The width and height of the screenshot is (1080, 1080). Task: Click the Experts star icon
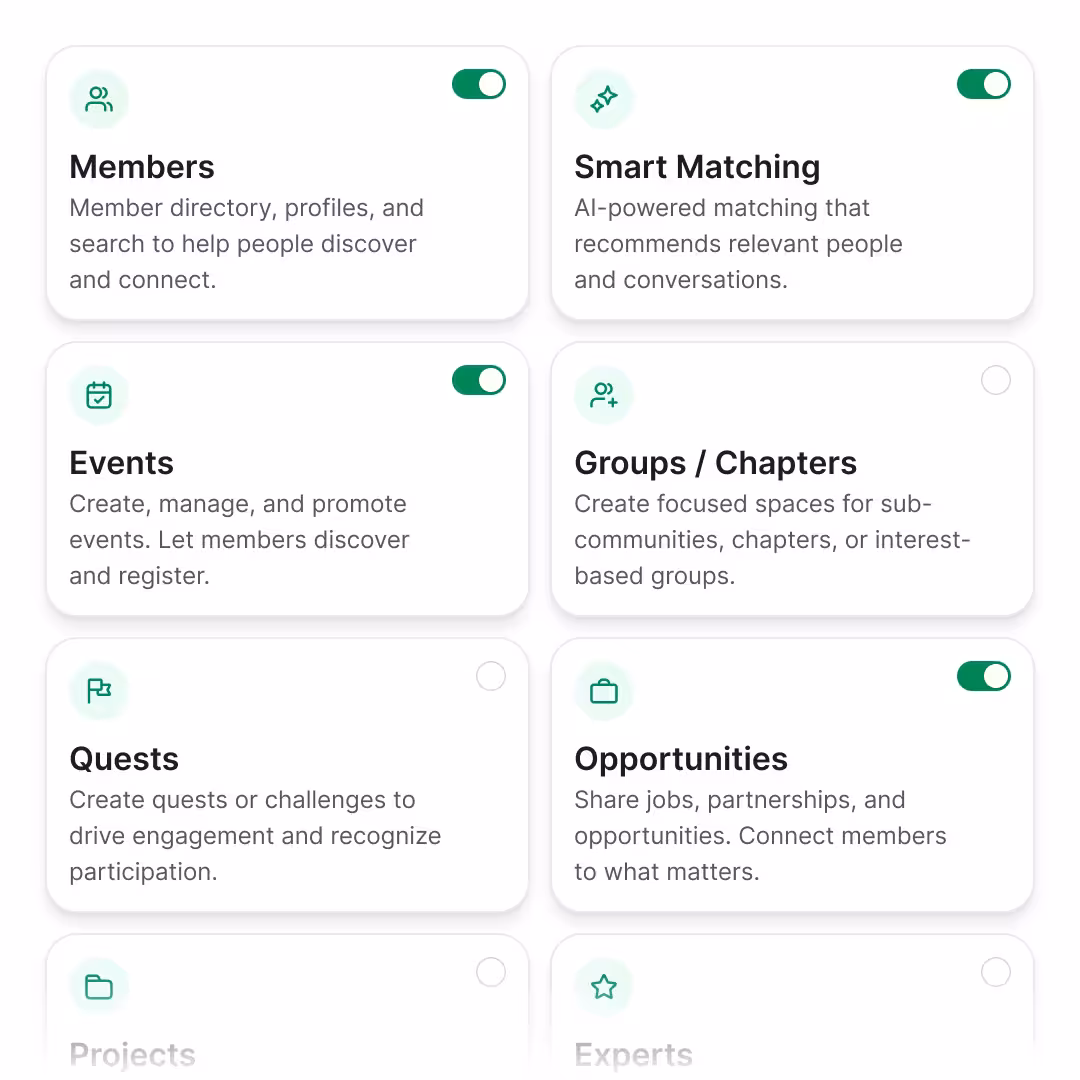604,987
